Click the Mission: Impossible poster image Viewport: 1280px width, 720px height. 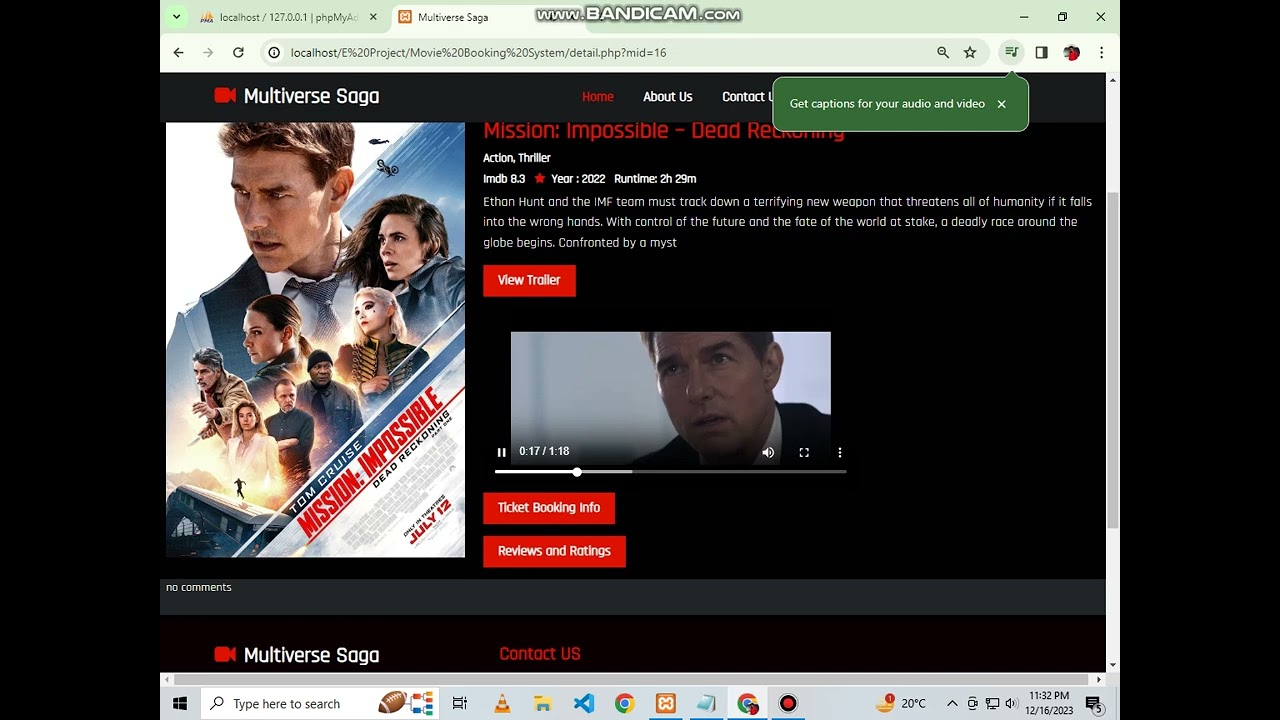pyautogui.click(x=315, y=339)
